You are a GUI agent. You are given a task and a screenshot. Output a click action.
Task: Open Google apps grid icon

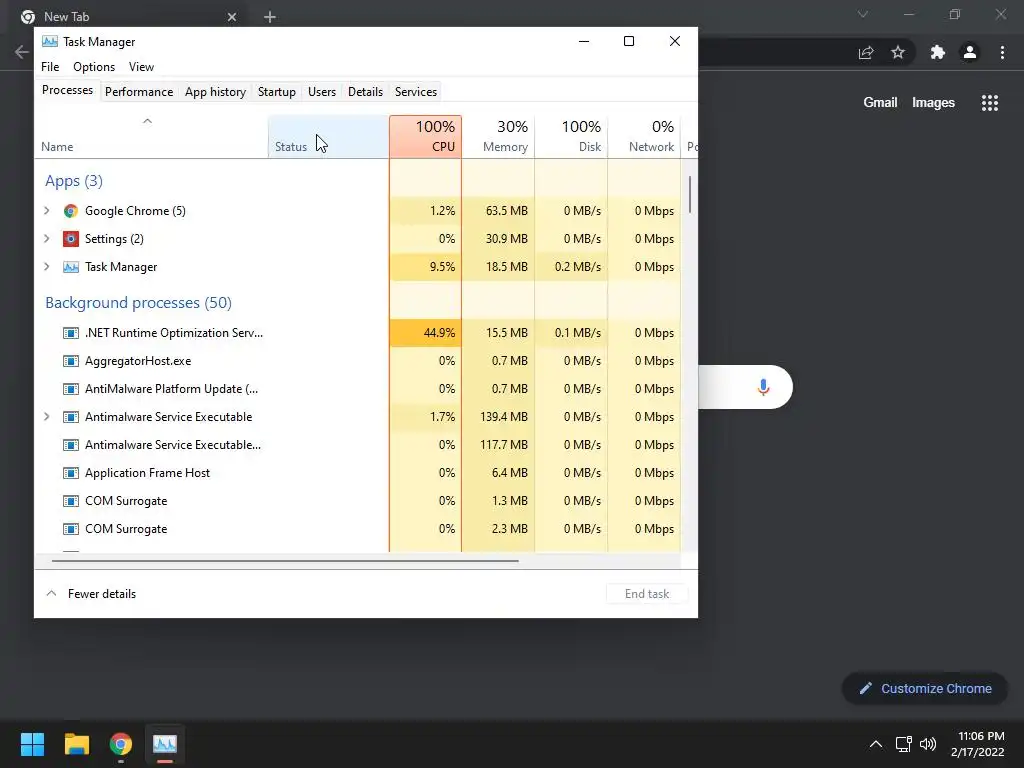[x=990, y=103]
